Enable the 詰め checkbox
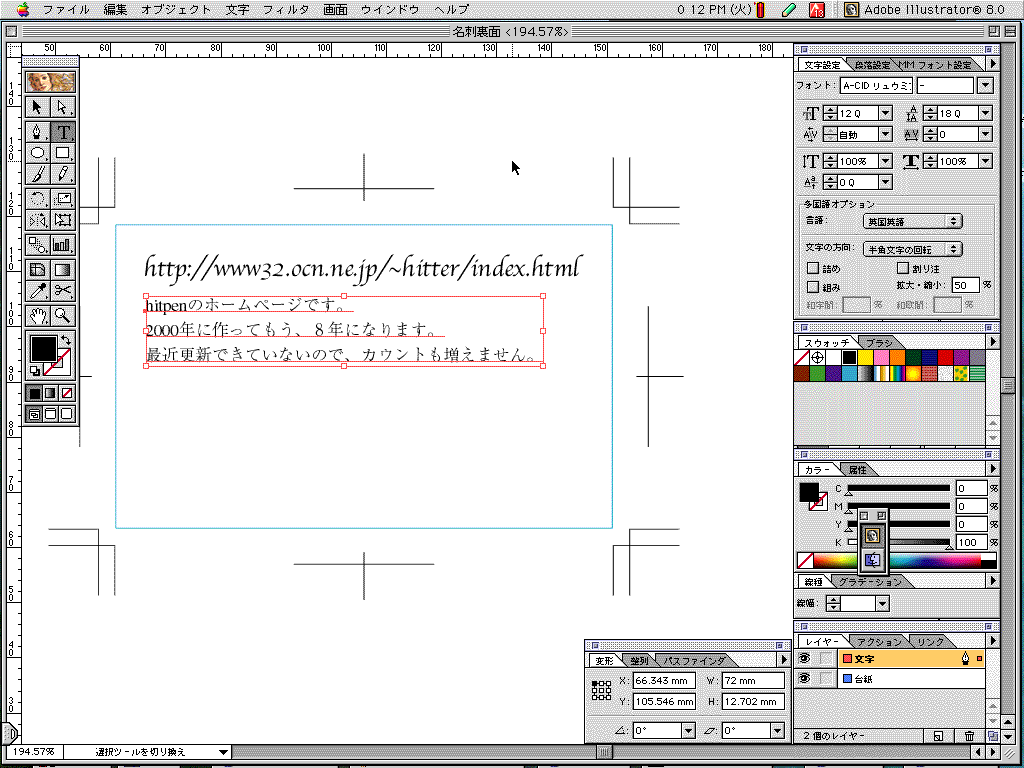Viewport: 1024px width, 768px height. 812,268
